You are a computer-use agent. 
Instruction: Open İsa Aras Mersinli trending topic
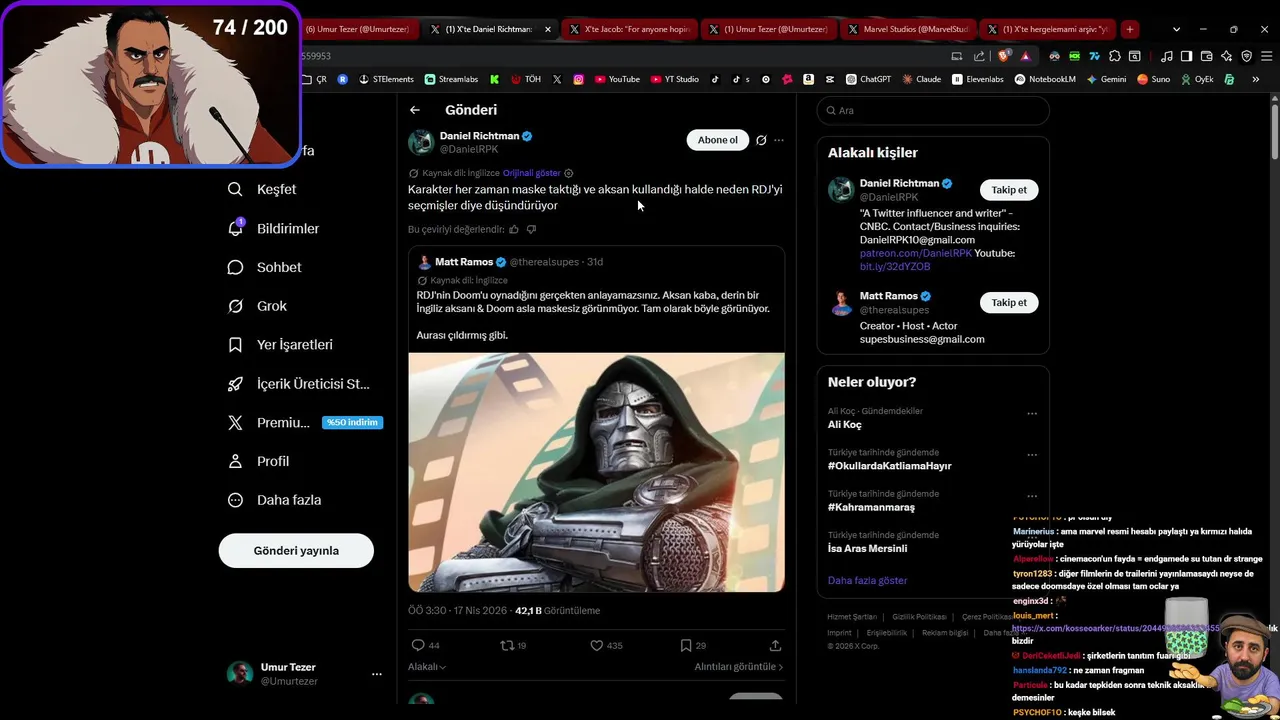pyautogui.click(x=868, y=548)
